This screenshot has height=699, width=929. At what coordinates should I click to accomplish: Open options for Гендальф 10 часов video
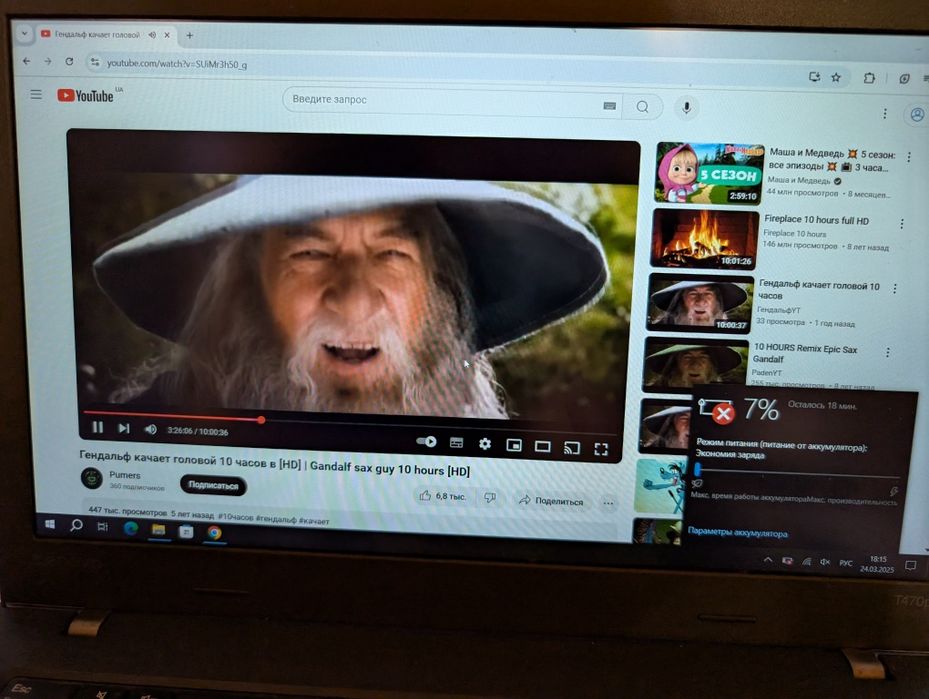click(x=895, y=288)
